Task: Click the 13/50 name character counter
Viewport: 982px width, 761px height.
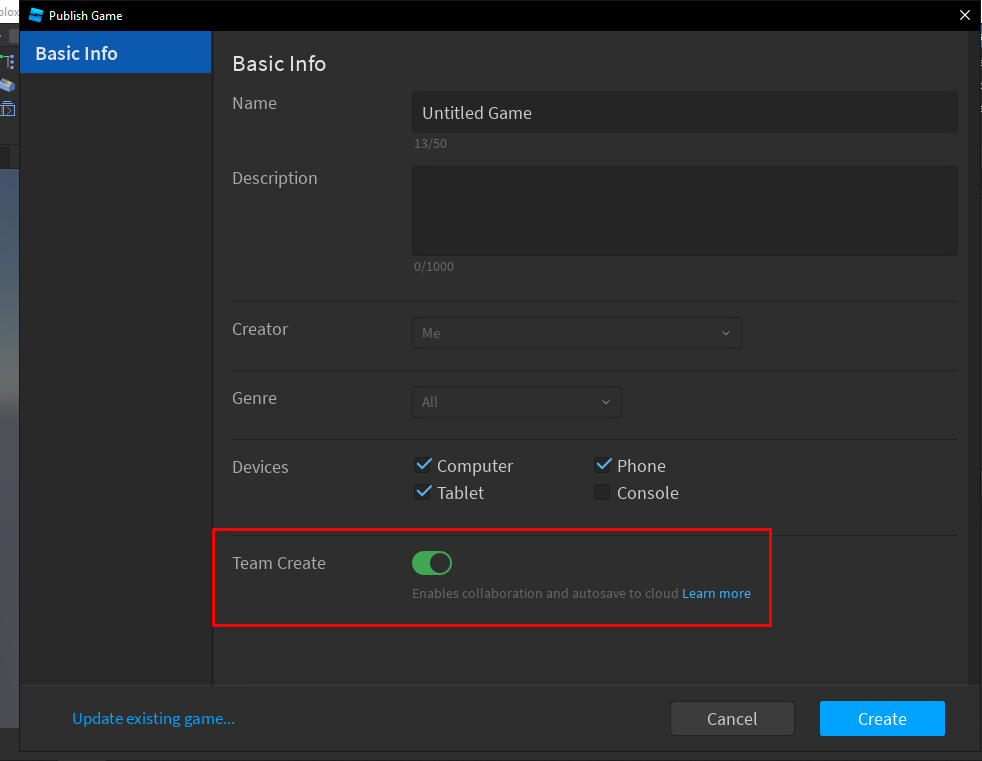Action: coord(430,143)
